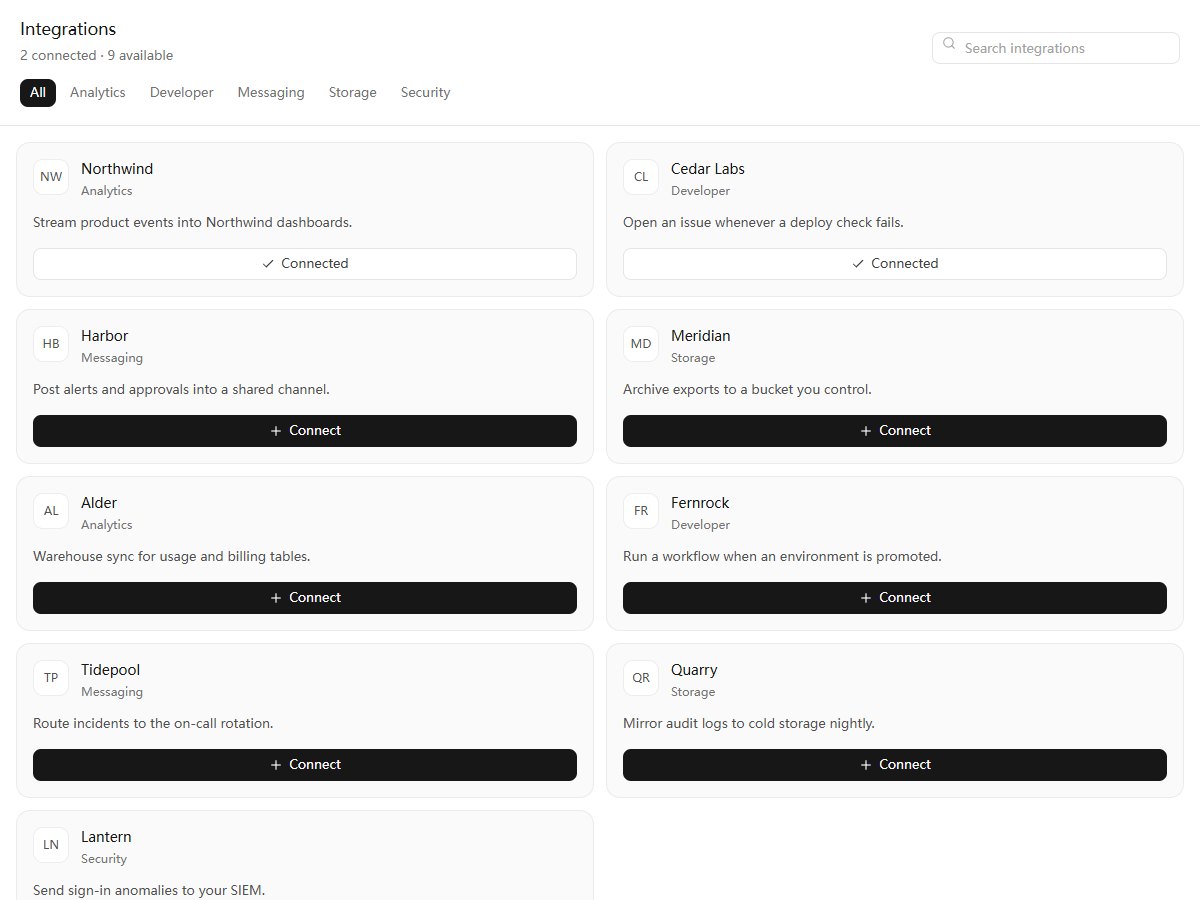Click the Harbor card title
The width and height of the screenshot is (1200, 900).
click(x=104, y=336)
